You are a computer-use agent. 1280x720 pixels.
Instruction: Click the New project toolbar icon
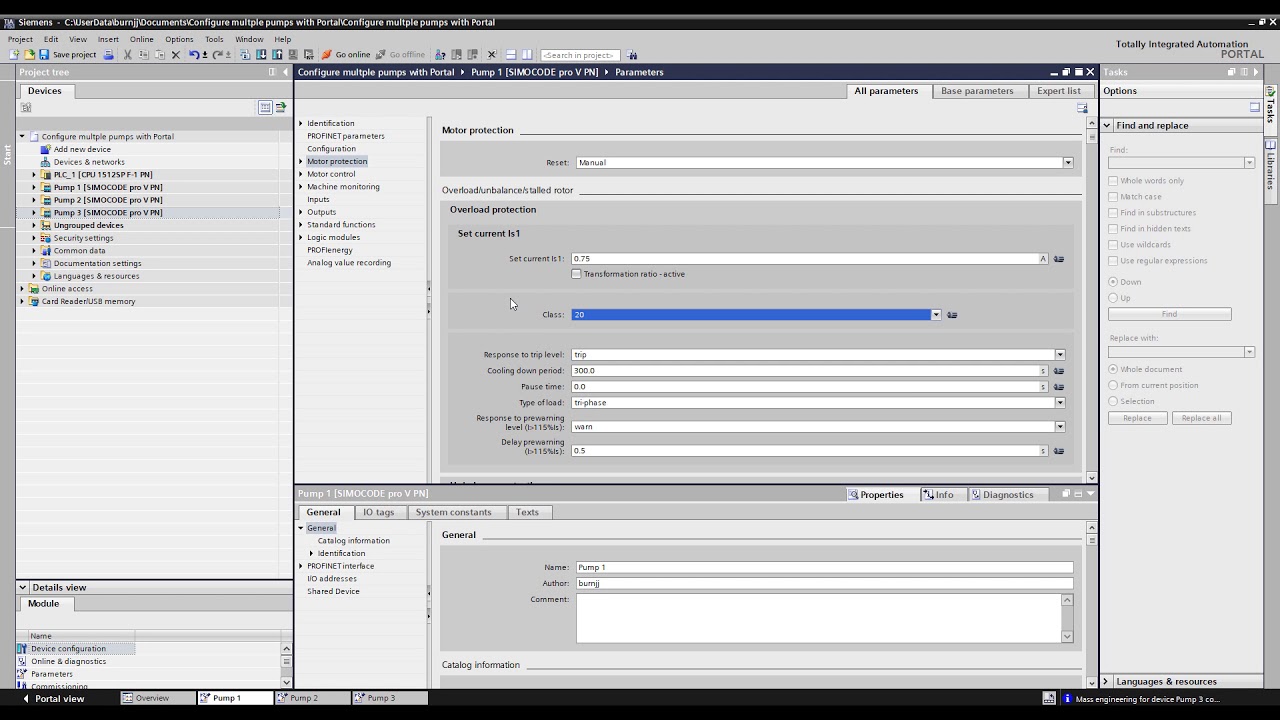[x=14, y=55]
